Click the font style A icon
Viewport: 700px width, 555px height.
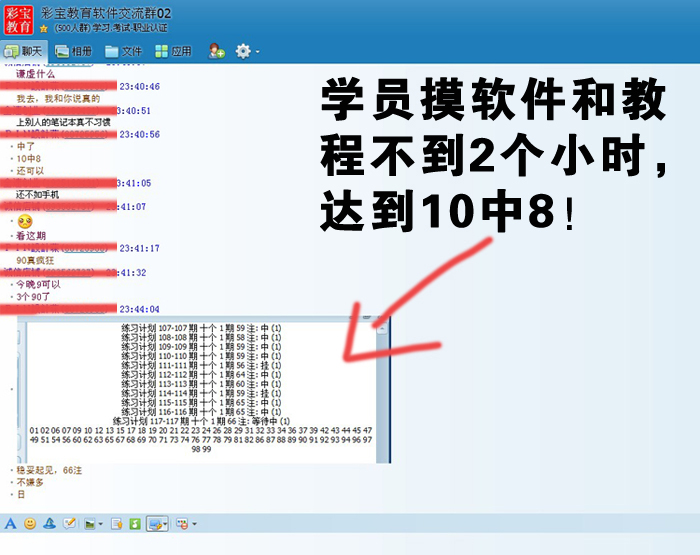(11, 523)
